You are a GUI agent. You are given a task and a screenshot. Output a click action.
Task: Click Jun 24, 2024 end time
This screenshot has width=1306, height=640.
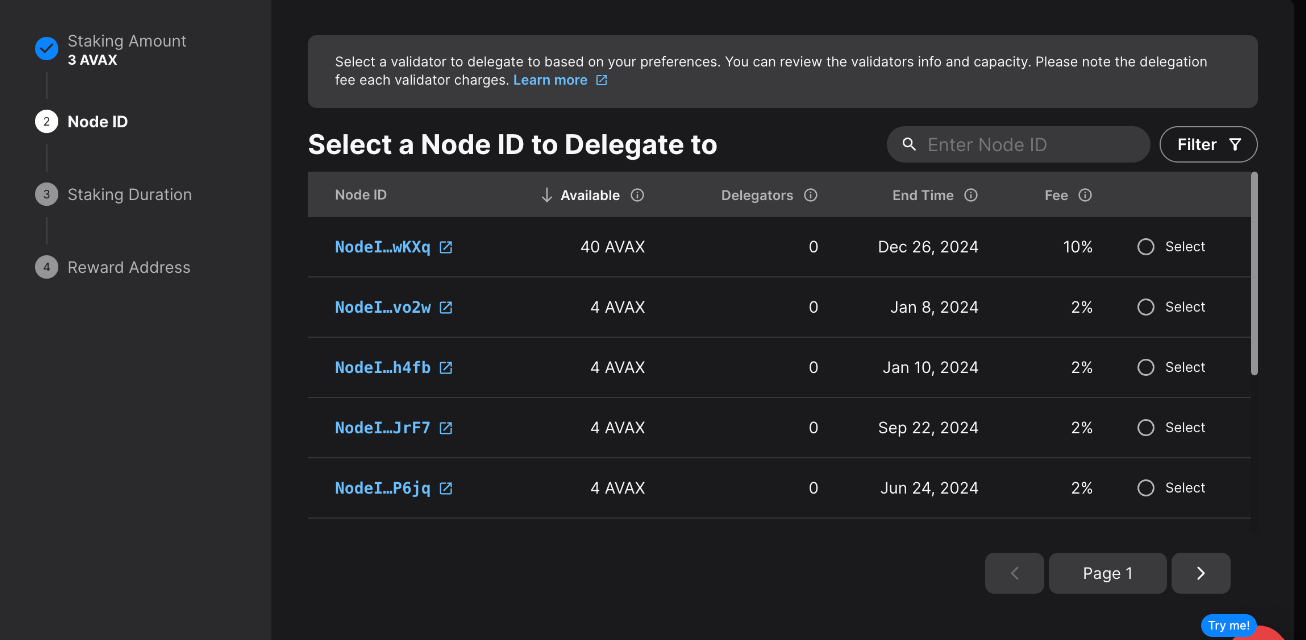(x=930, y=488)
